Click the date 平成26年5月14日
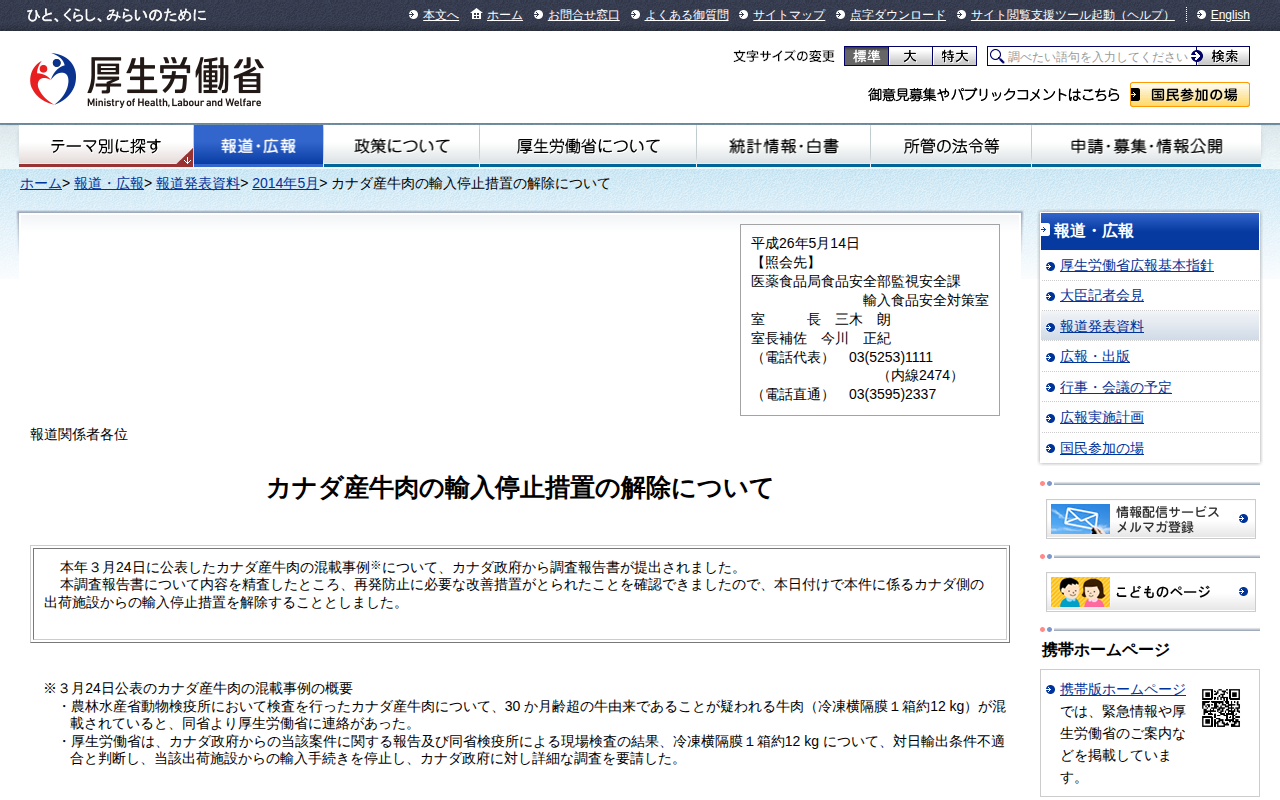Viewport: 1280px width, 800px height. point(805,243)
